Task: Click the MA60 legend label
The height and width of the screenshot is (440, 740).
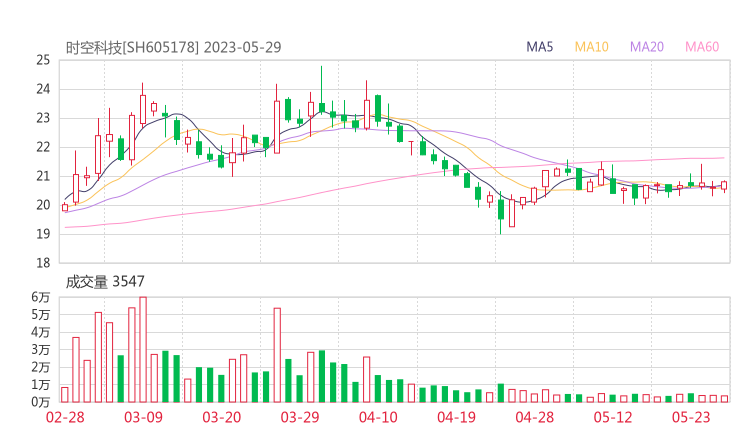Action: tap(702, 47)
